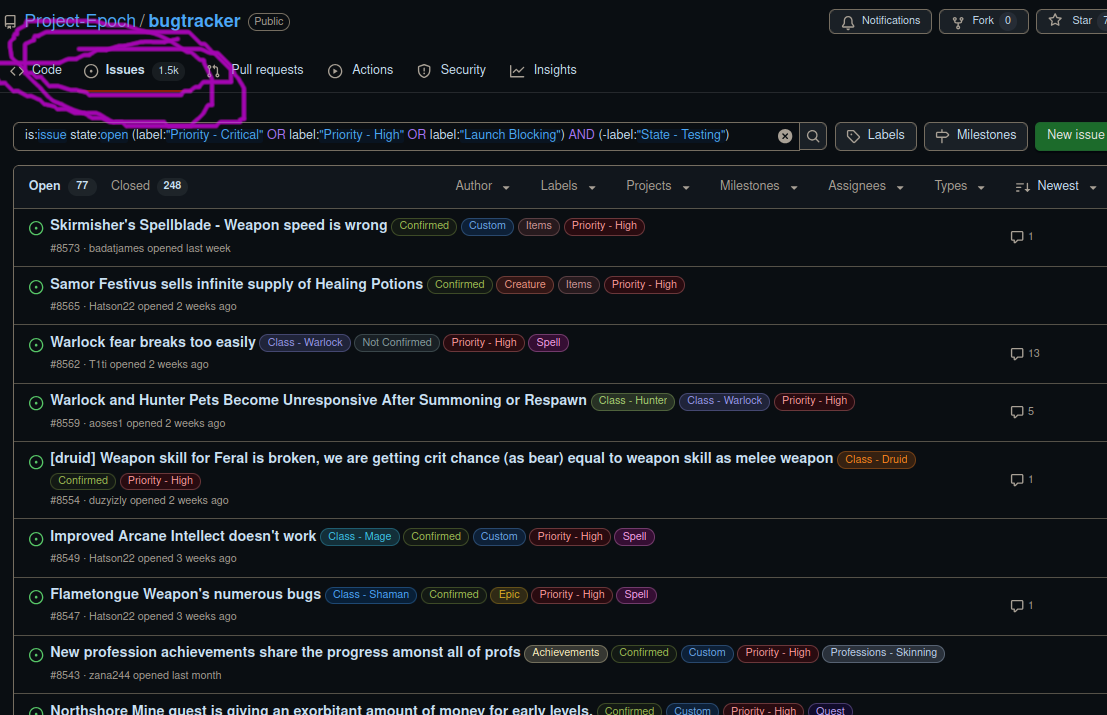This screenshot has width=1107, height=715.
Task: Open Northshore Mine quest money issue
Action: coord(321,709)
